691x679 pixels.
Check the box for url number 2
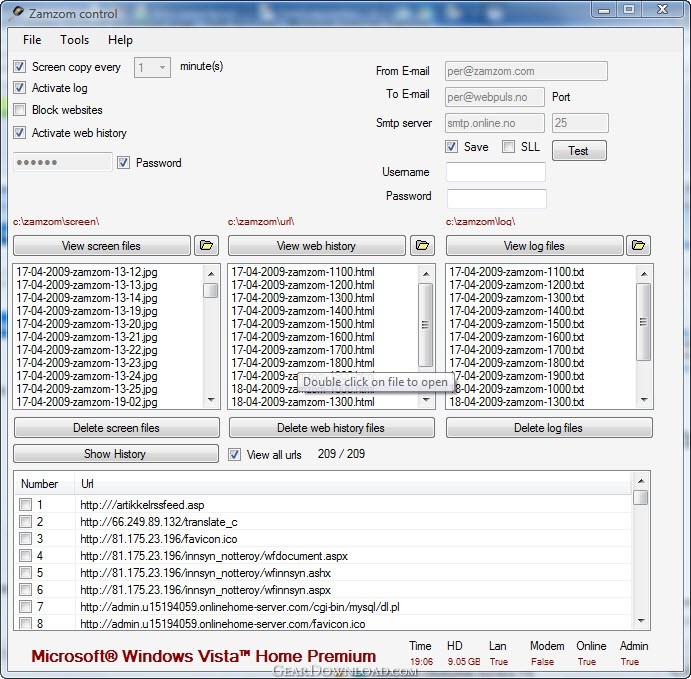tap(26, 522)
